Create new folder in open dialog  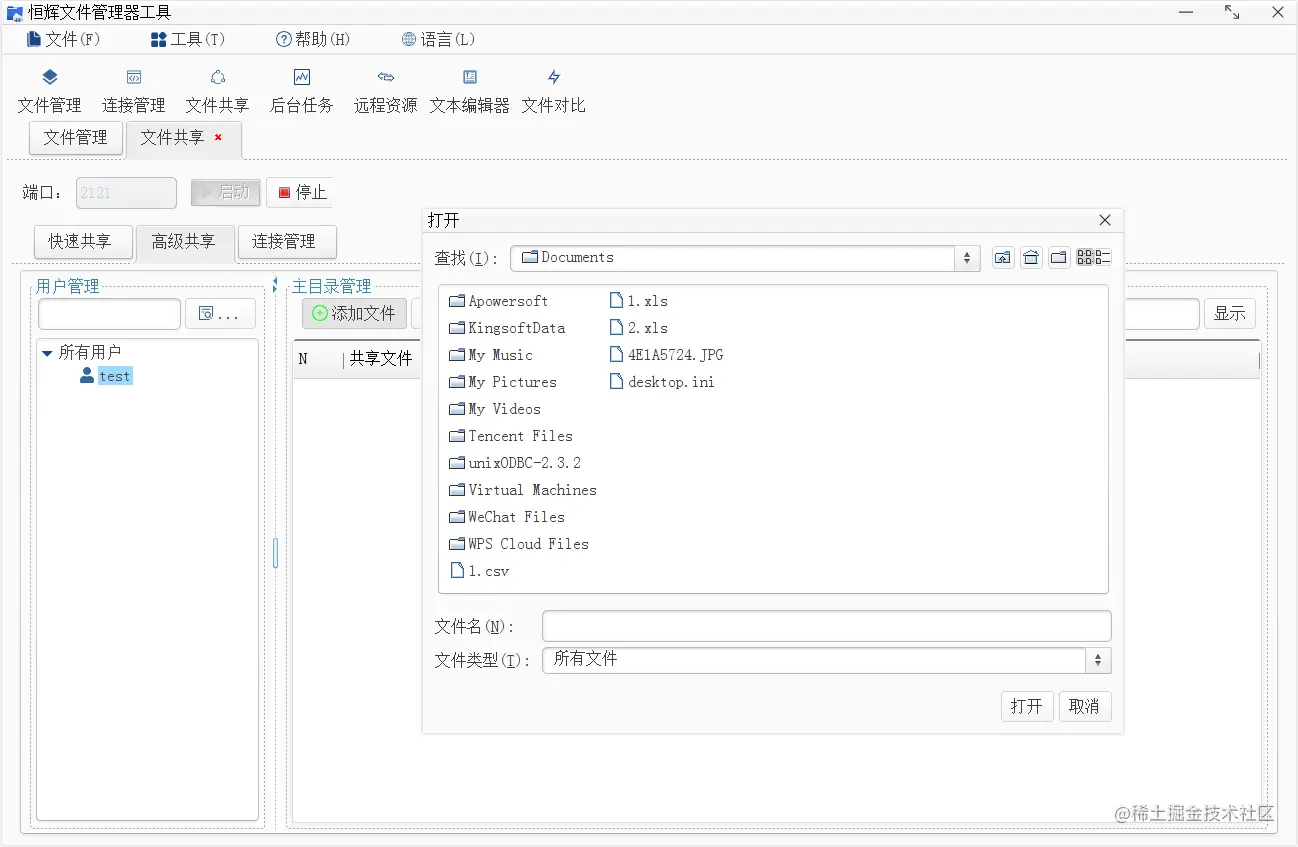pos(1059,258)
